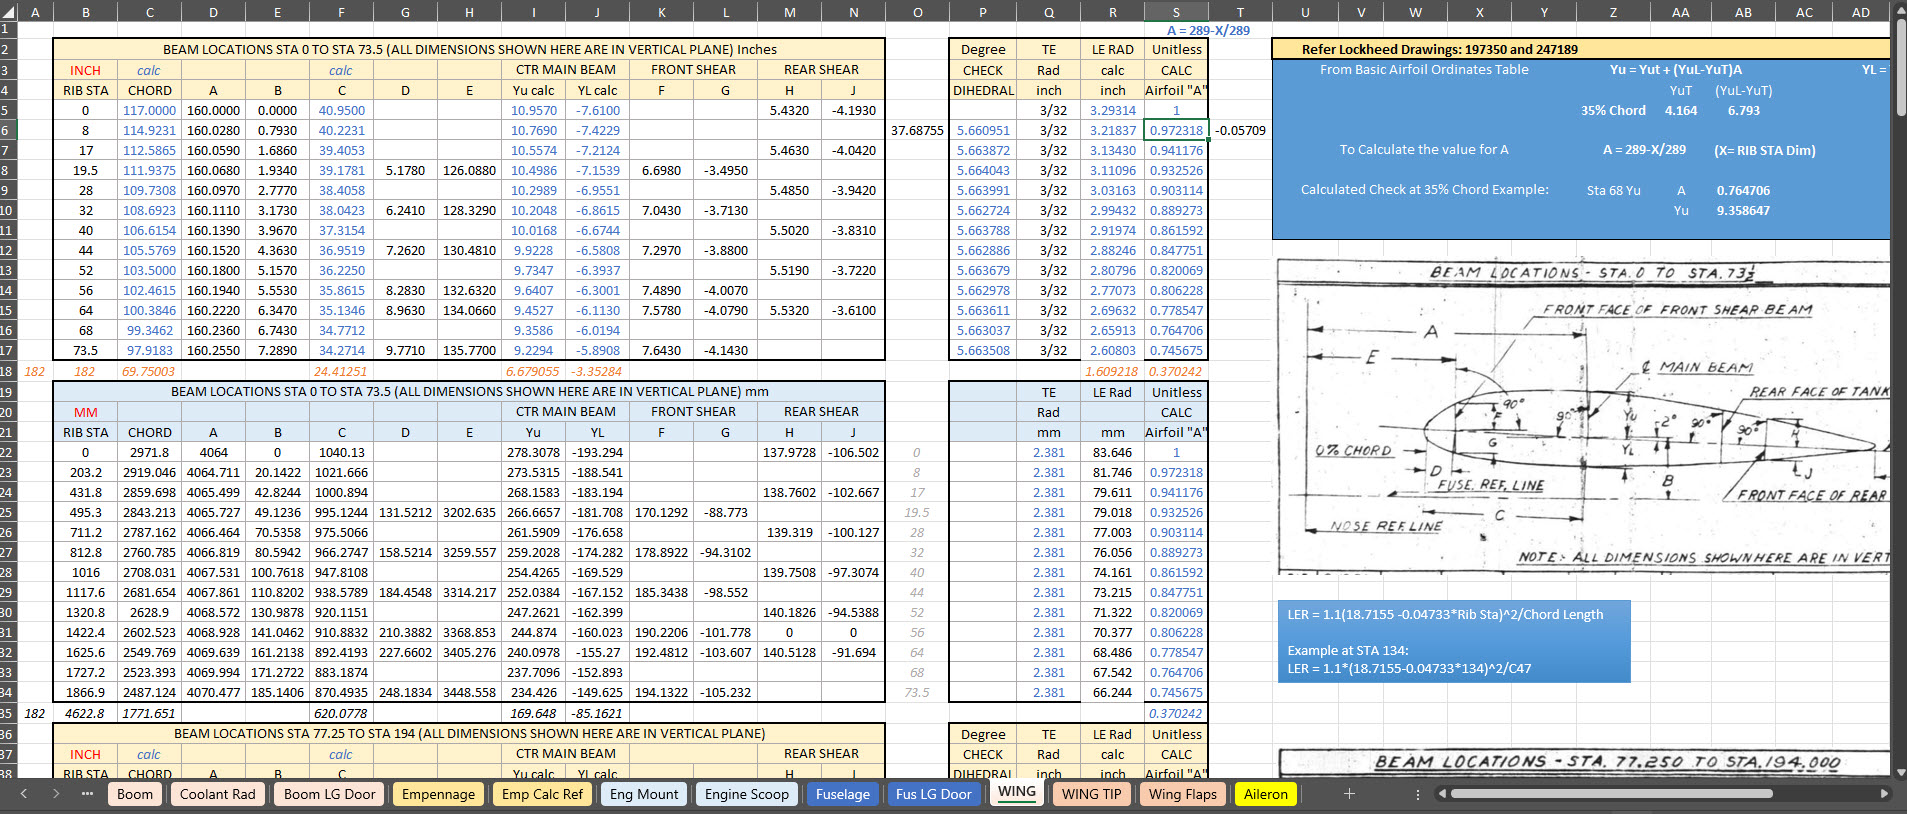Open the Engine Scoop sheet tab
Screen dimensions: 1907x814
tap(746, 794)
